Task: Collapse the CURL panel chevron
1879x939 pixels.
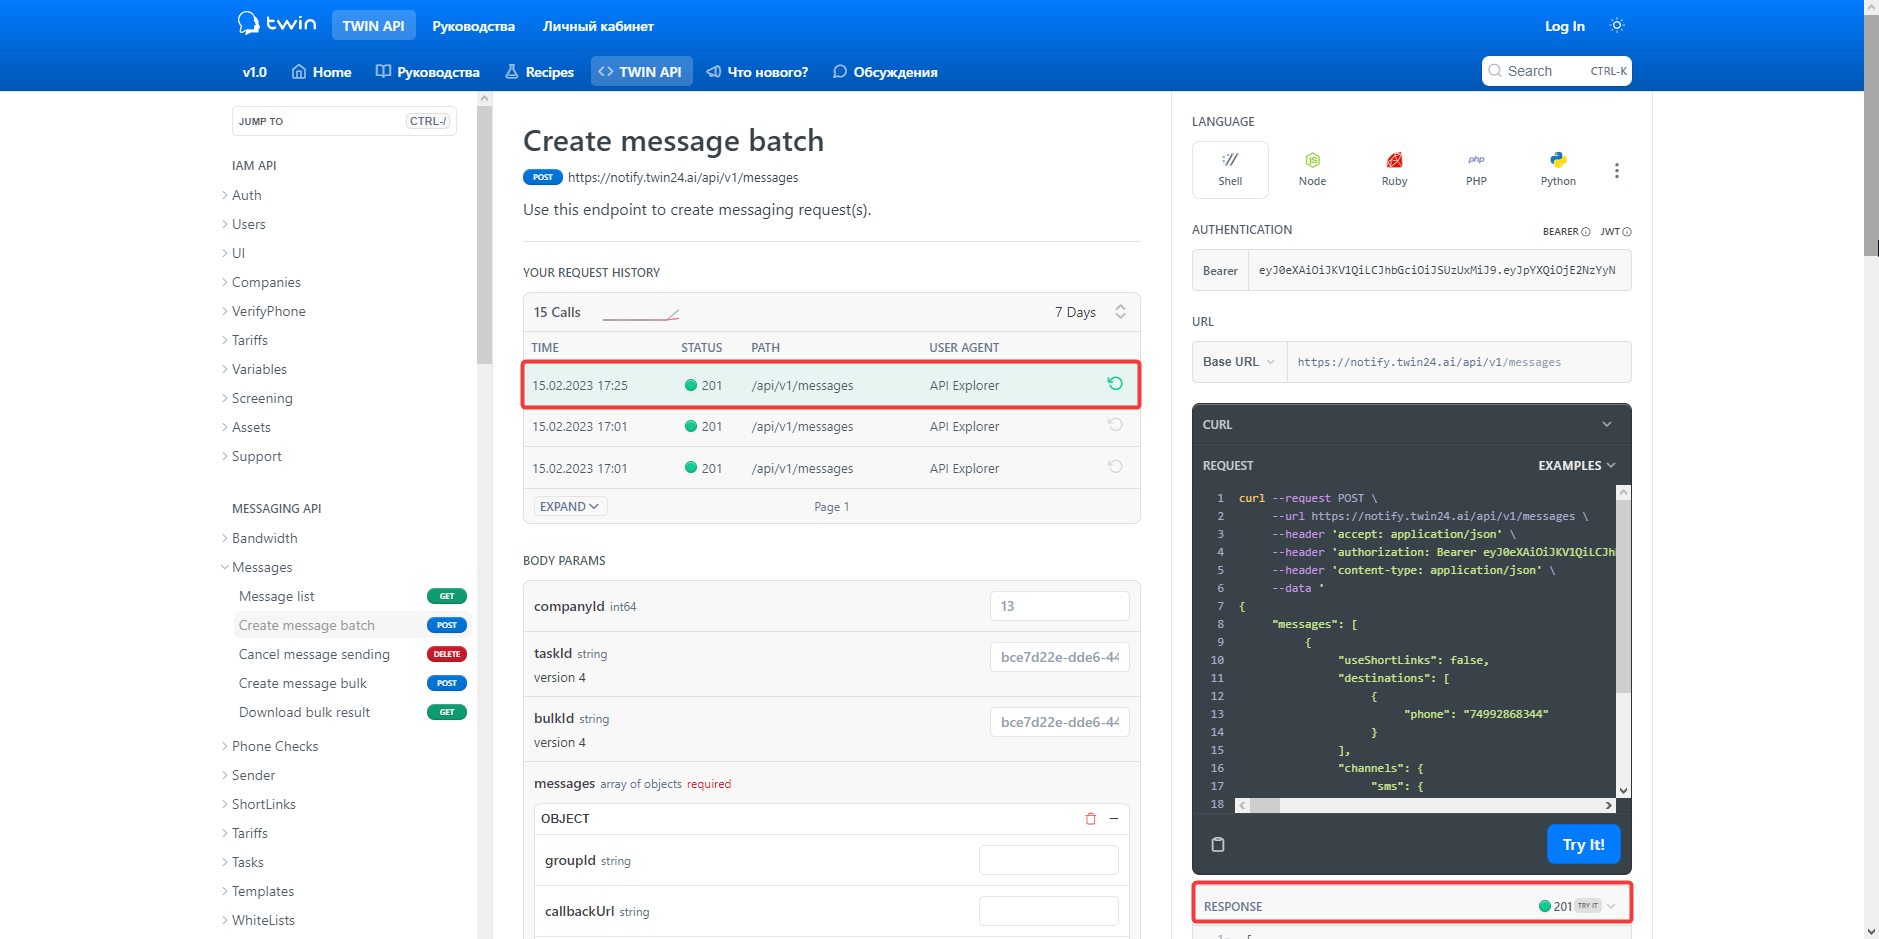Action: click(x=1607, y=424)
